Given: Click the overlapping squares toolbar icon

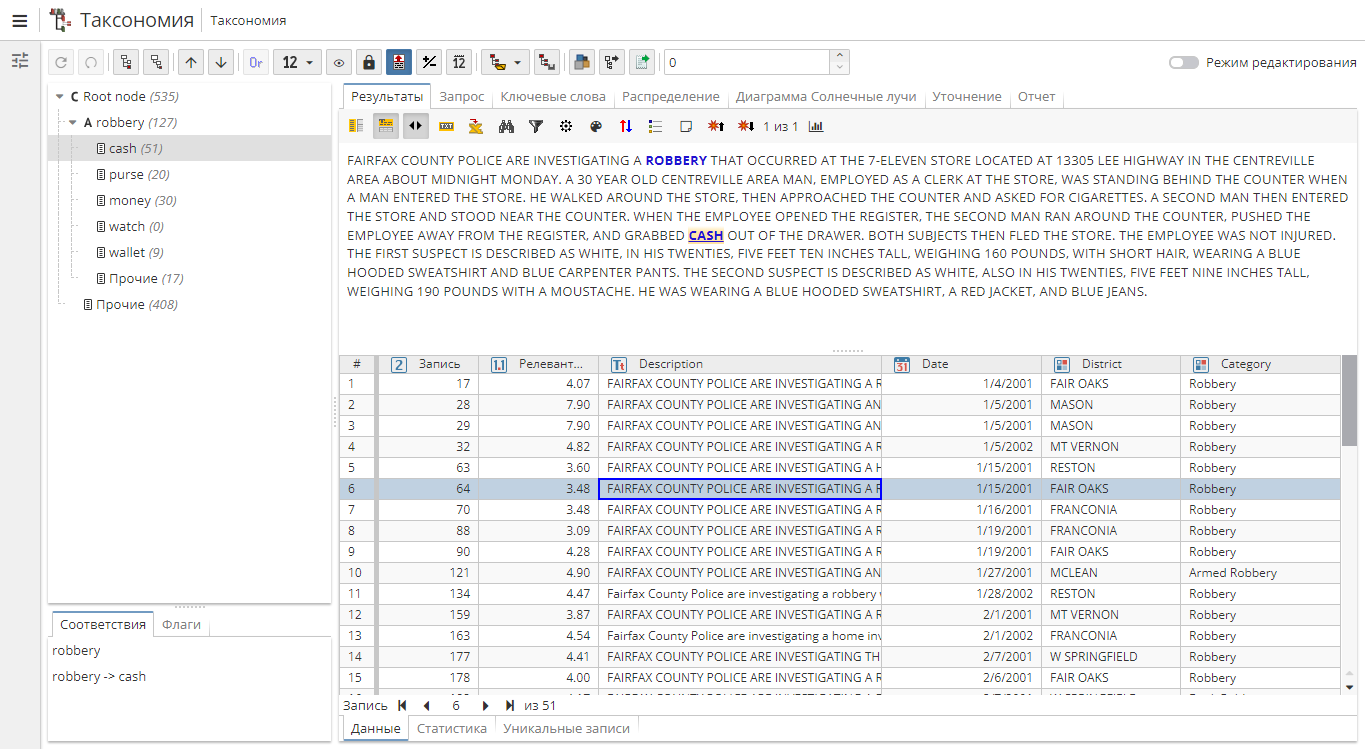Looking at the screenshot, I should [x=581, y=63].
